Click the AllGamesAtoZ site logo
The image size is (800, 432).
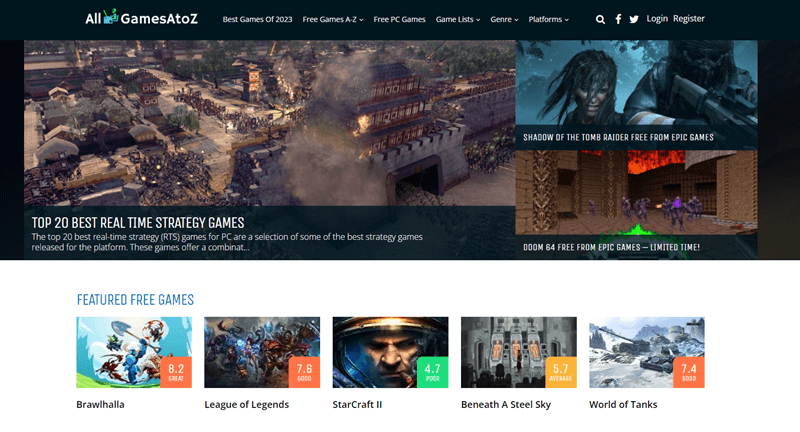click(141, 18)
